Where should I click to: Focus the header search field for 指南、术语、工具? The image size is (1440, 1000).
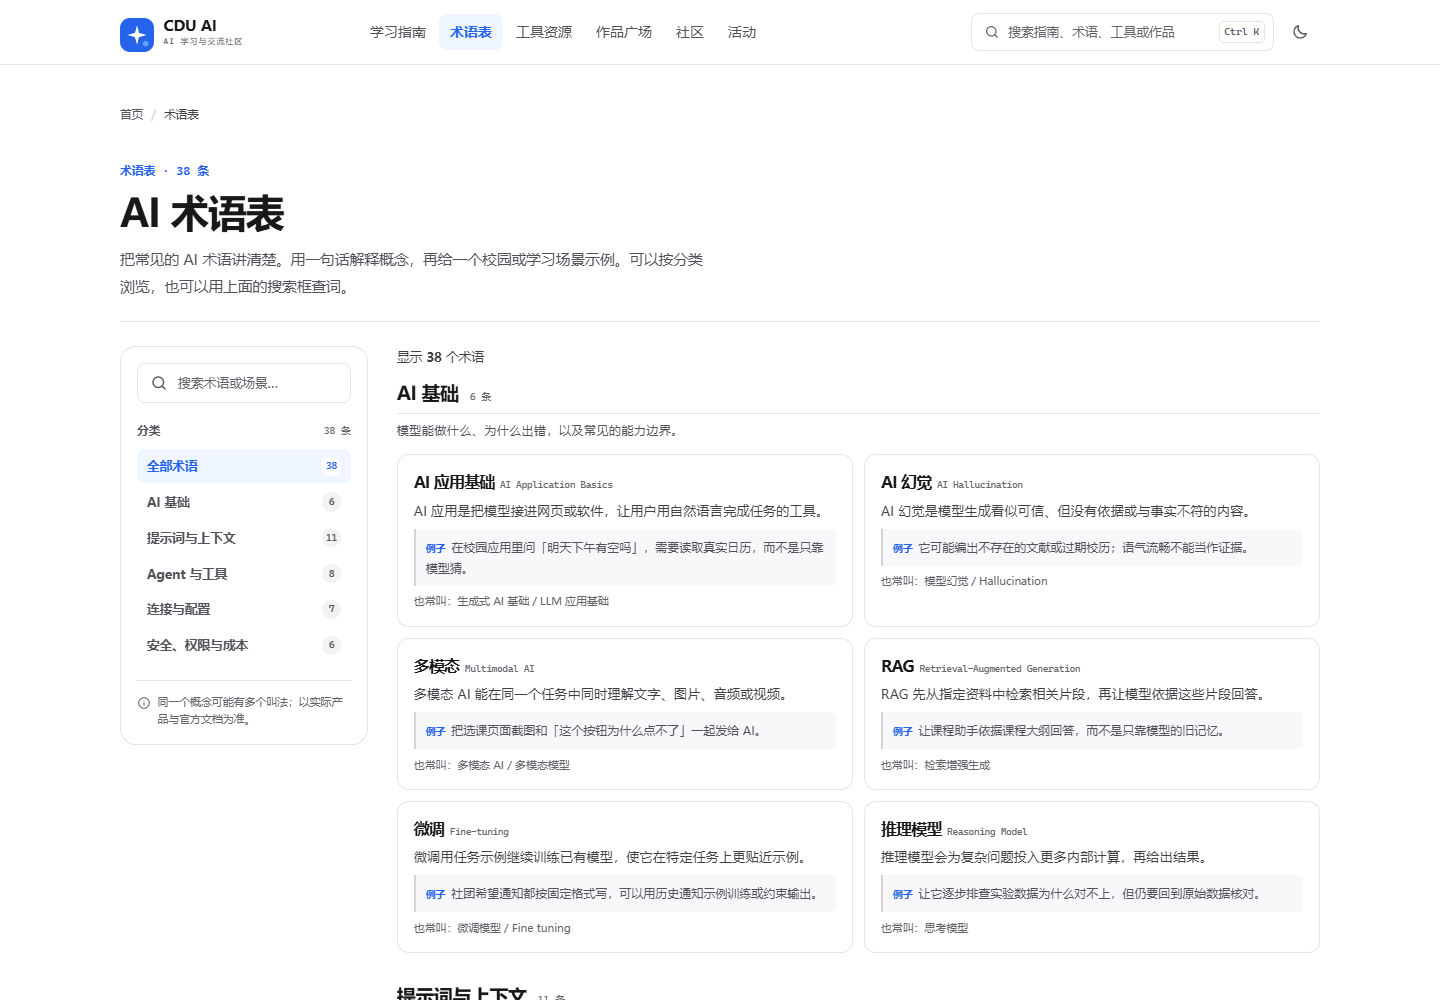[x=1122, y=32]
